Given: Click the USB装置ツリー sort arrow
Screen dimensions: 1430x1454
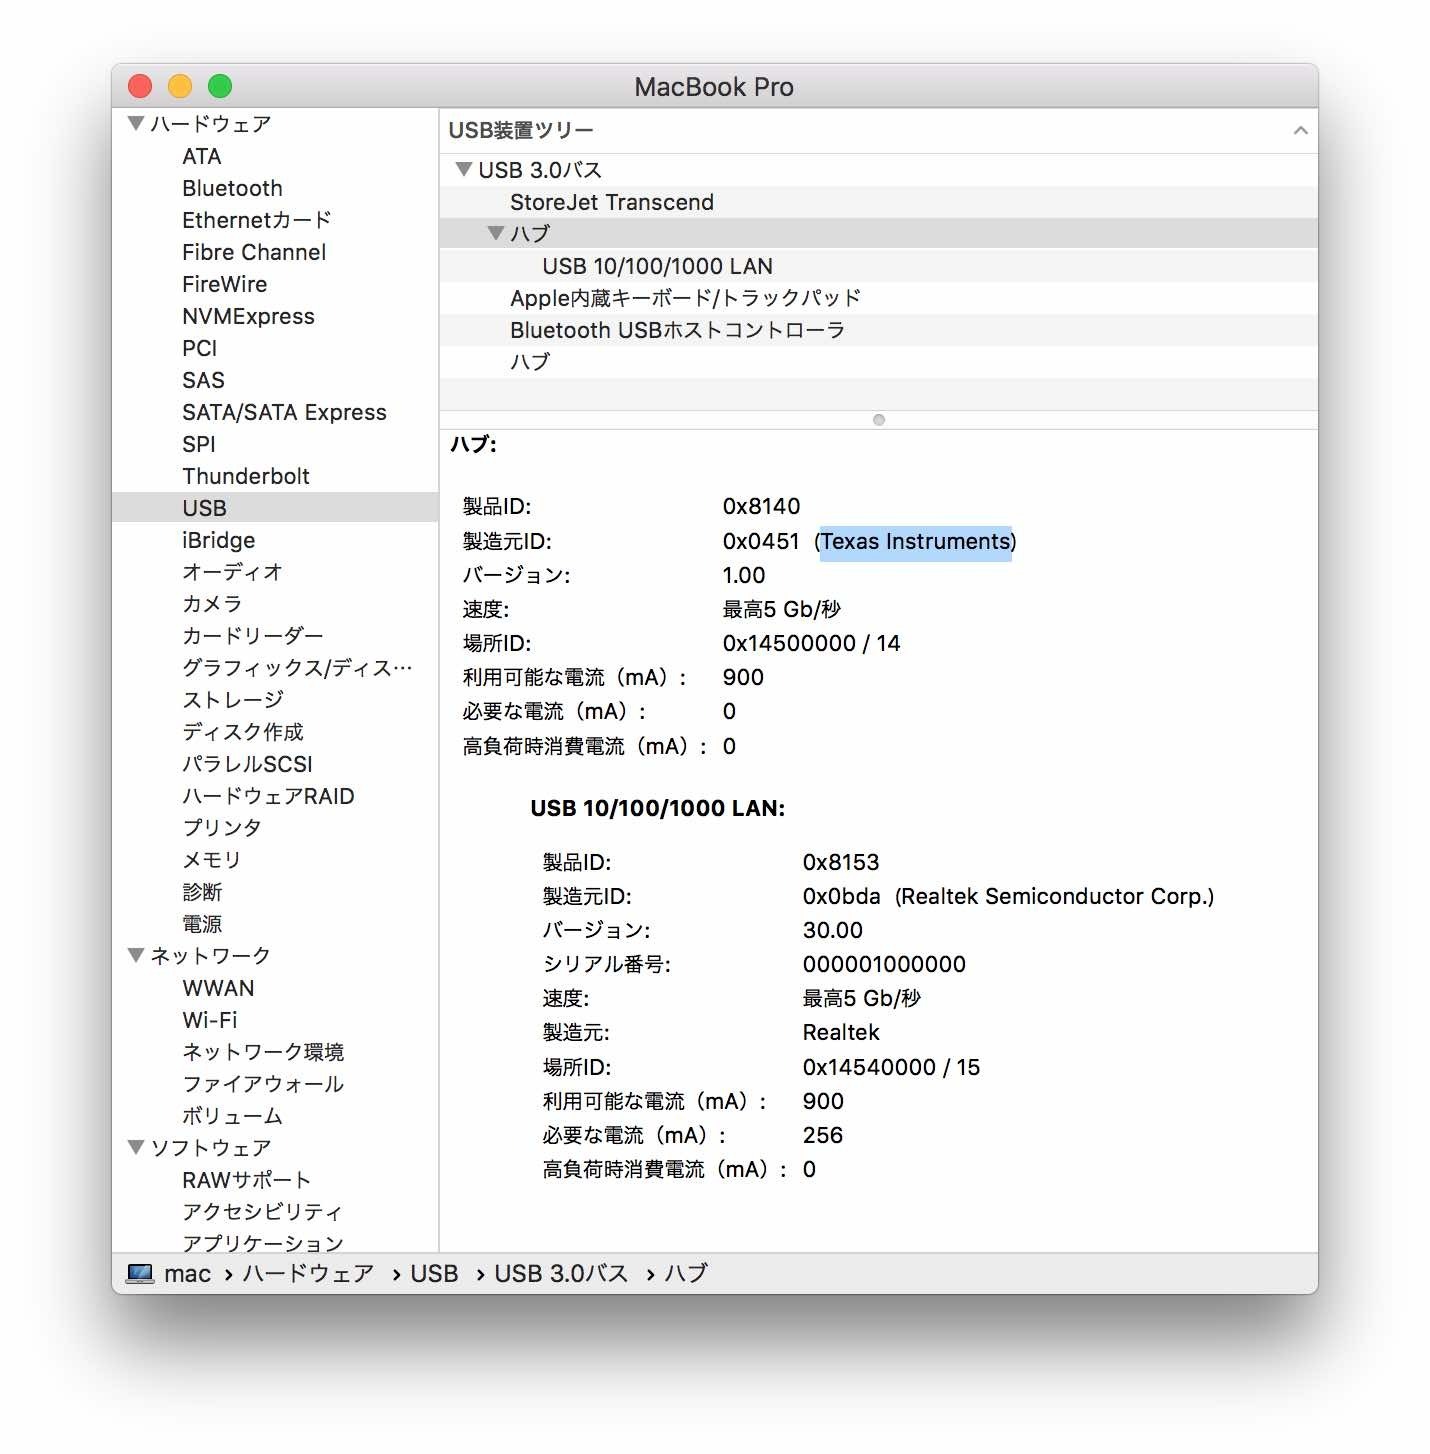Looking at the screenshot, I should 1300,131.
